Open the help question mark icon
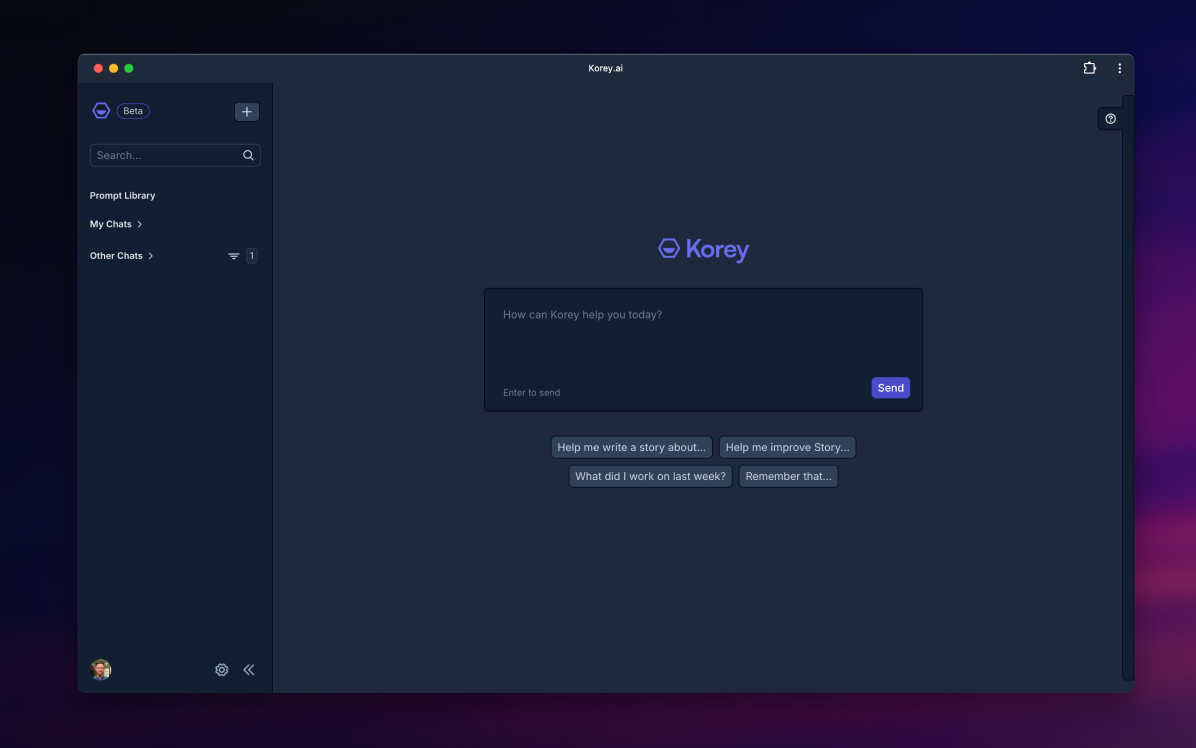Image resolution: width=1196 pixels, height=748 pixels. pos(1111,119)
